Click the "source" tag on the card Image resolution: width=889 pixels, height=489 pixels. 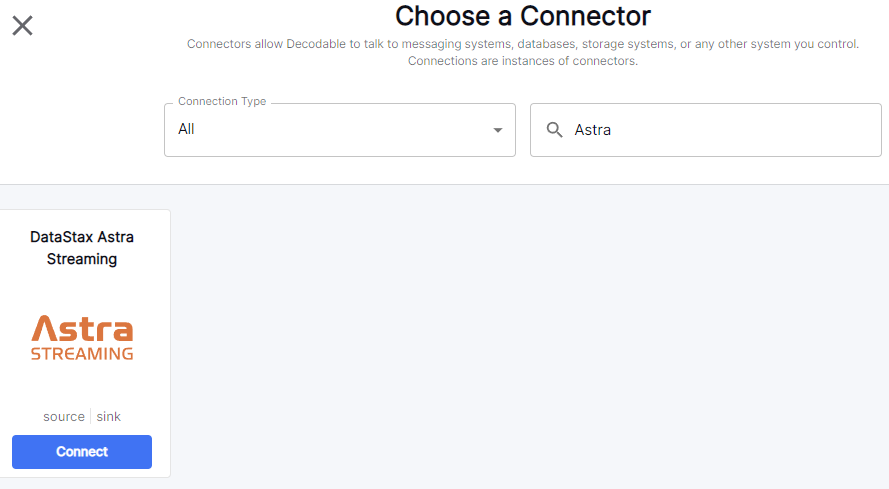(64, 416)
